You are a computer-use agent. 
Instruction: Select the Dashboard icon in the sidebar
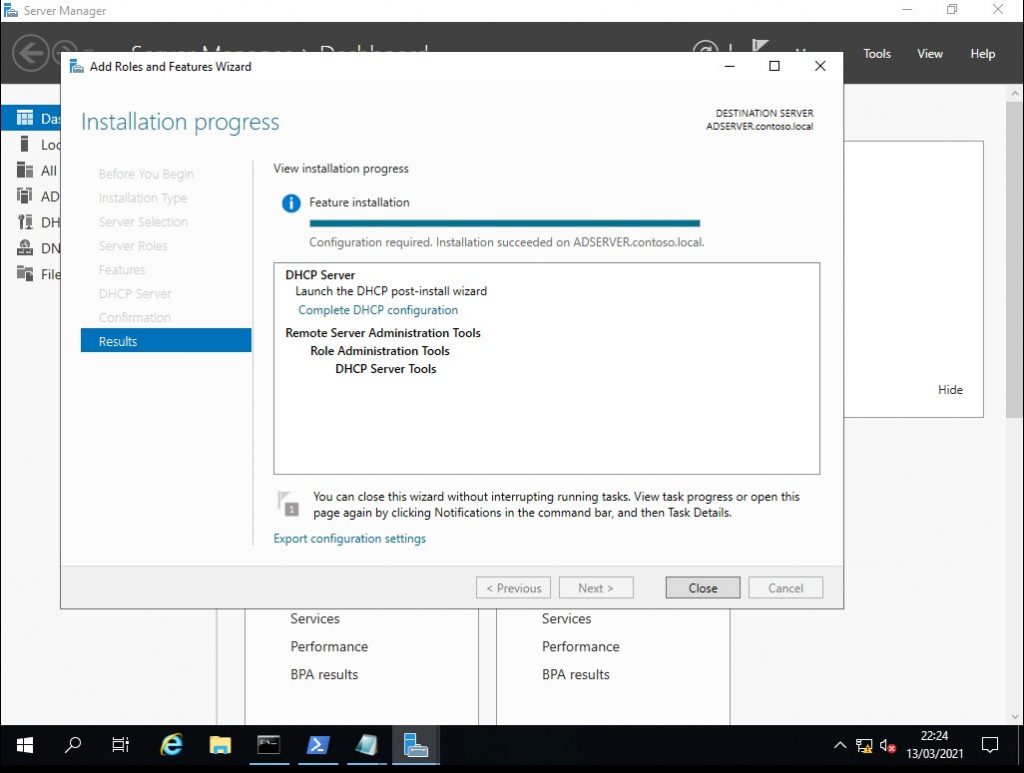[25, 119]
